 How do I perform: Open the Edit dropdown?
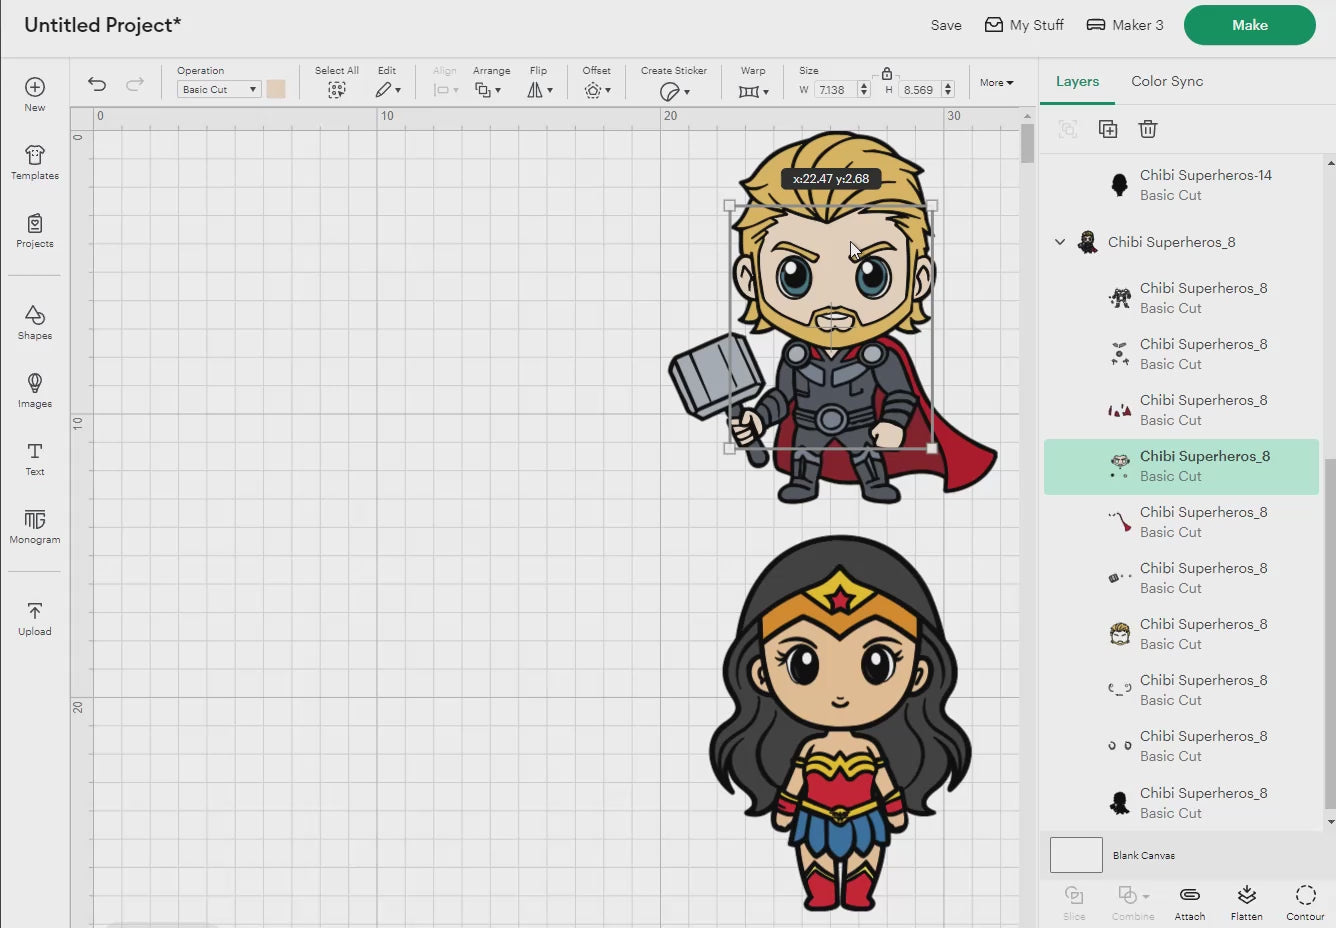pyautogui.click(x=388, y=90)
